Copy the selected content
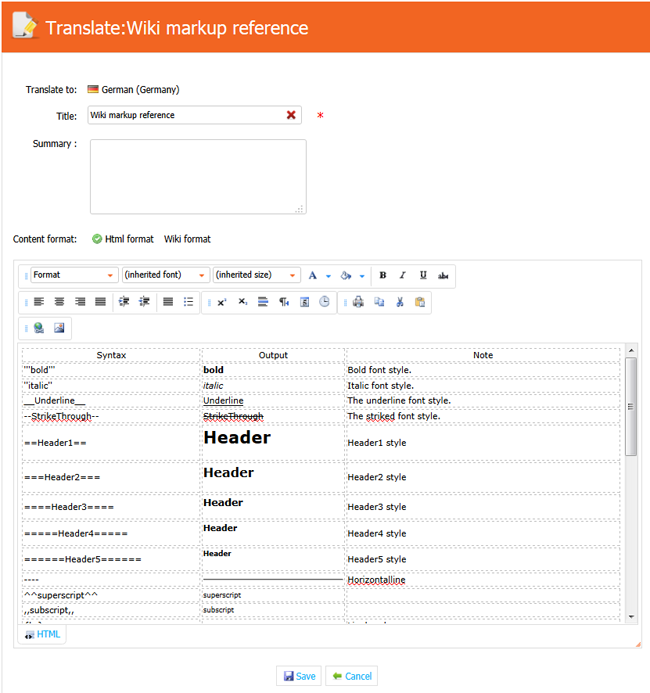Screen dimensions: 650x693 (x=379, y=302)
